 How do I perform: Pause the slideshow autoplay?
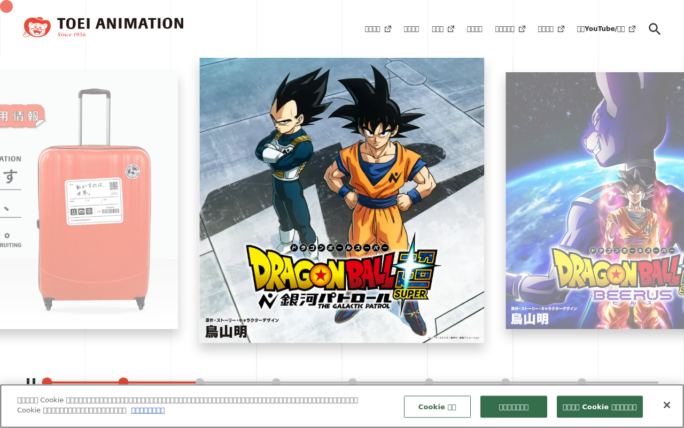click(x=31, y=381)
